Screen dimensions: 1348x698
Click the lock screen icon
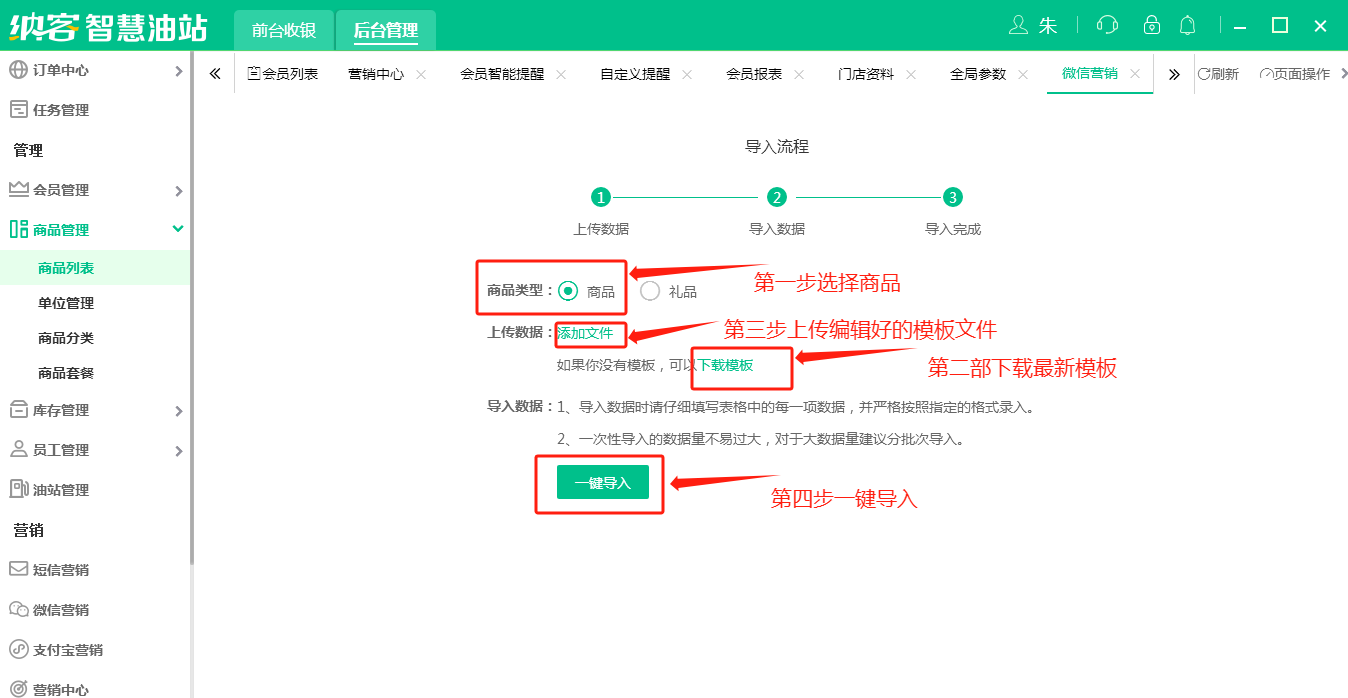(1151, 25)
